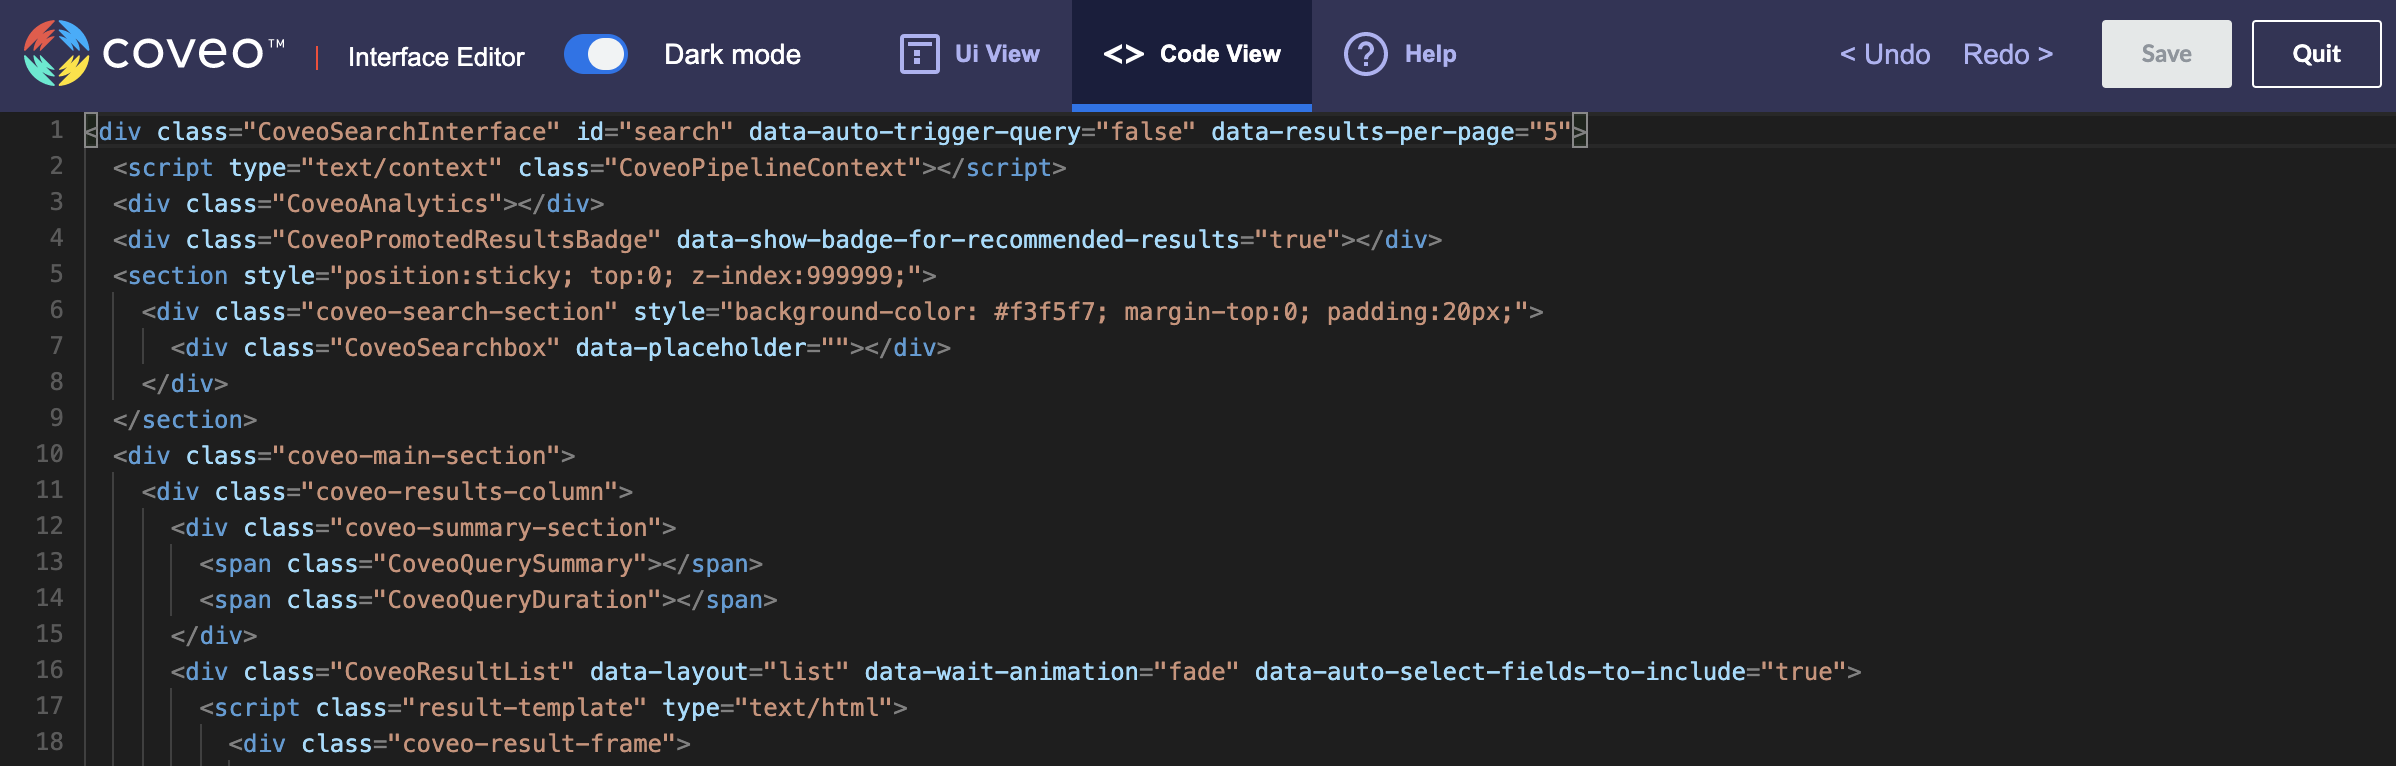The image size is (2396, 766).
Task: Redo the last undone change
Action: 2008,54
